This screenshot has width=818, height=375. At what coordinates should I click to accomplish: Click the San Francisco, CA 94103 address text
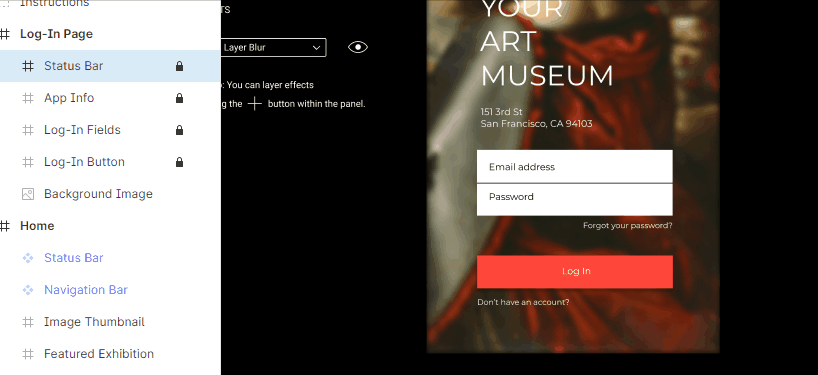pos(536,124)
